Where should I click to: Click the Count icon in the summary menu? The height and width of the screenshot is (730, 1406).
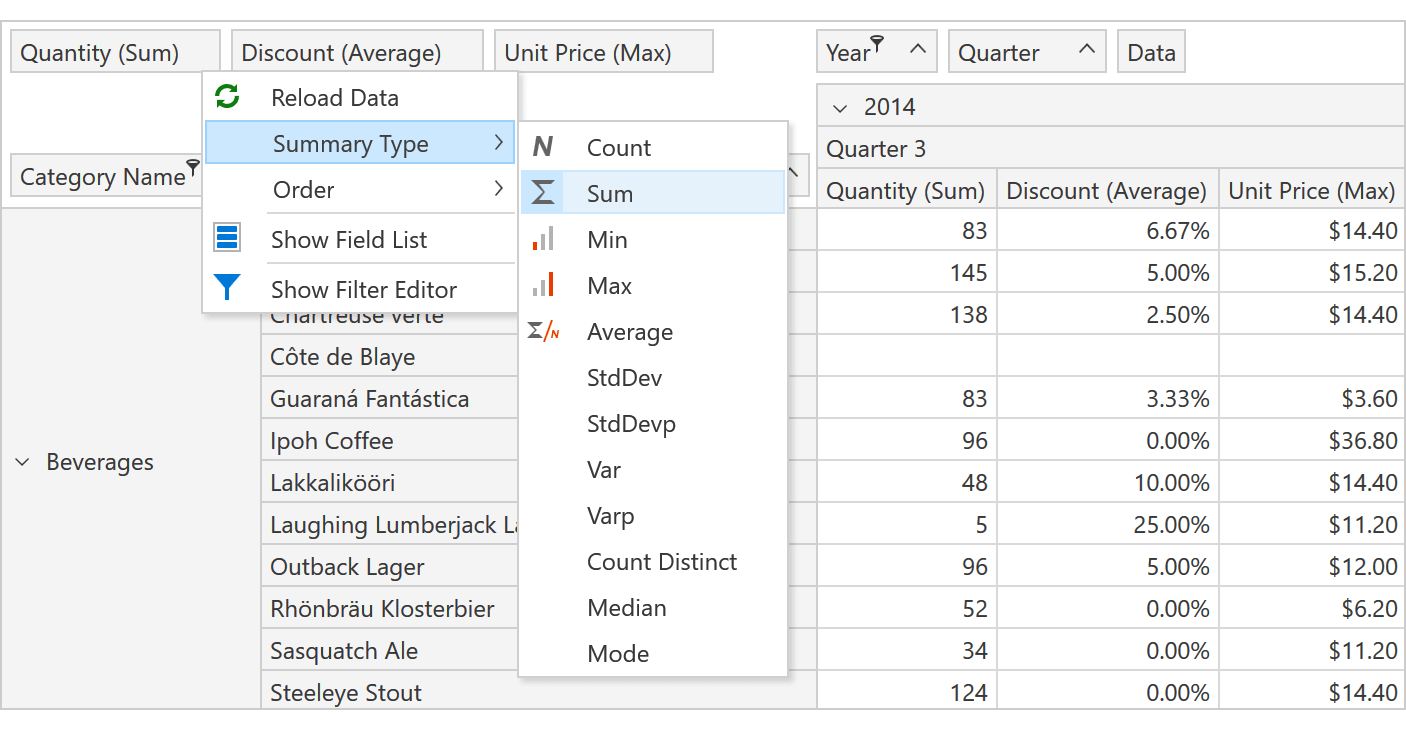click(x=541, y=146)
